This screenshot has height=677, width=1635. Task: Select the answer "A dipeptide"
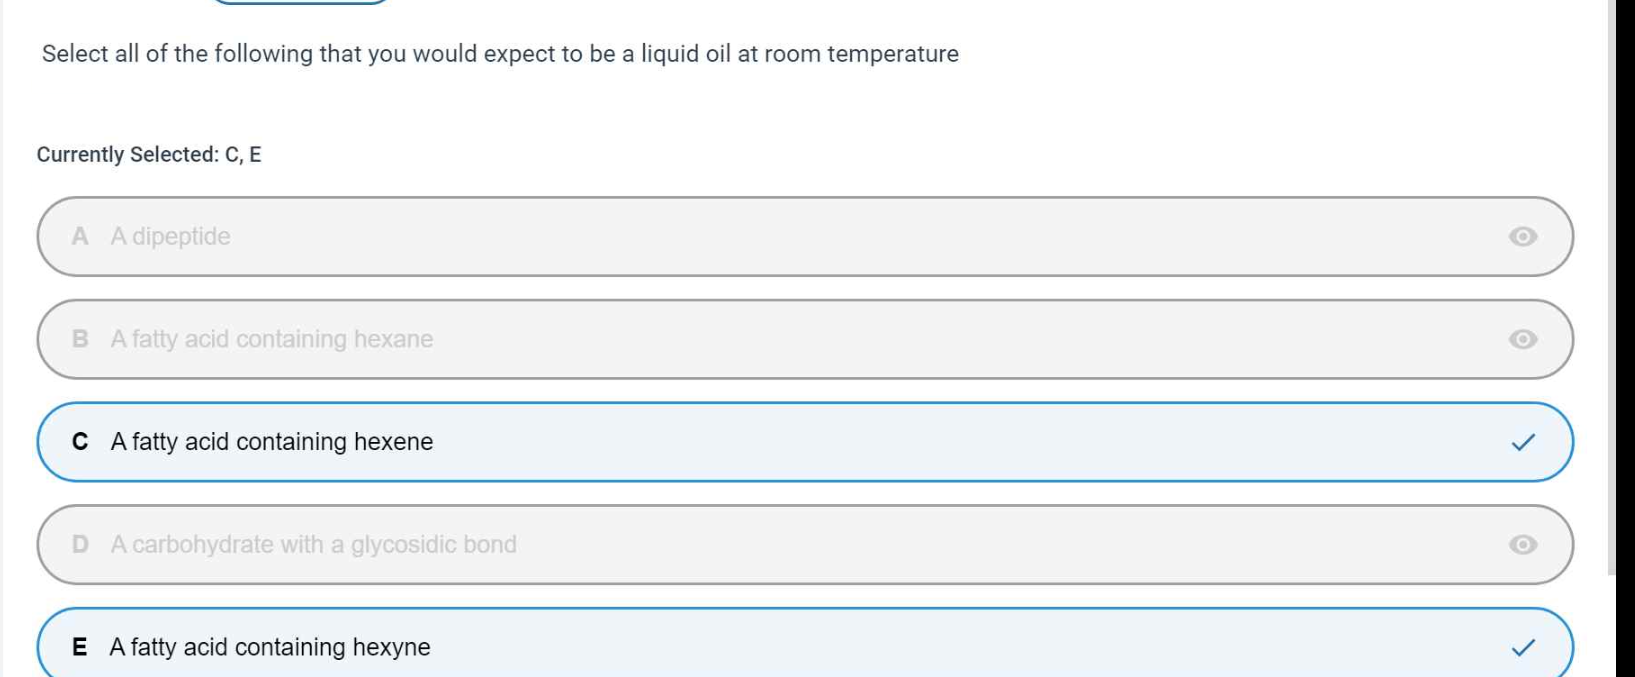tap(171, 237)
